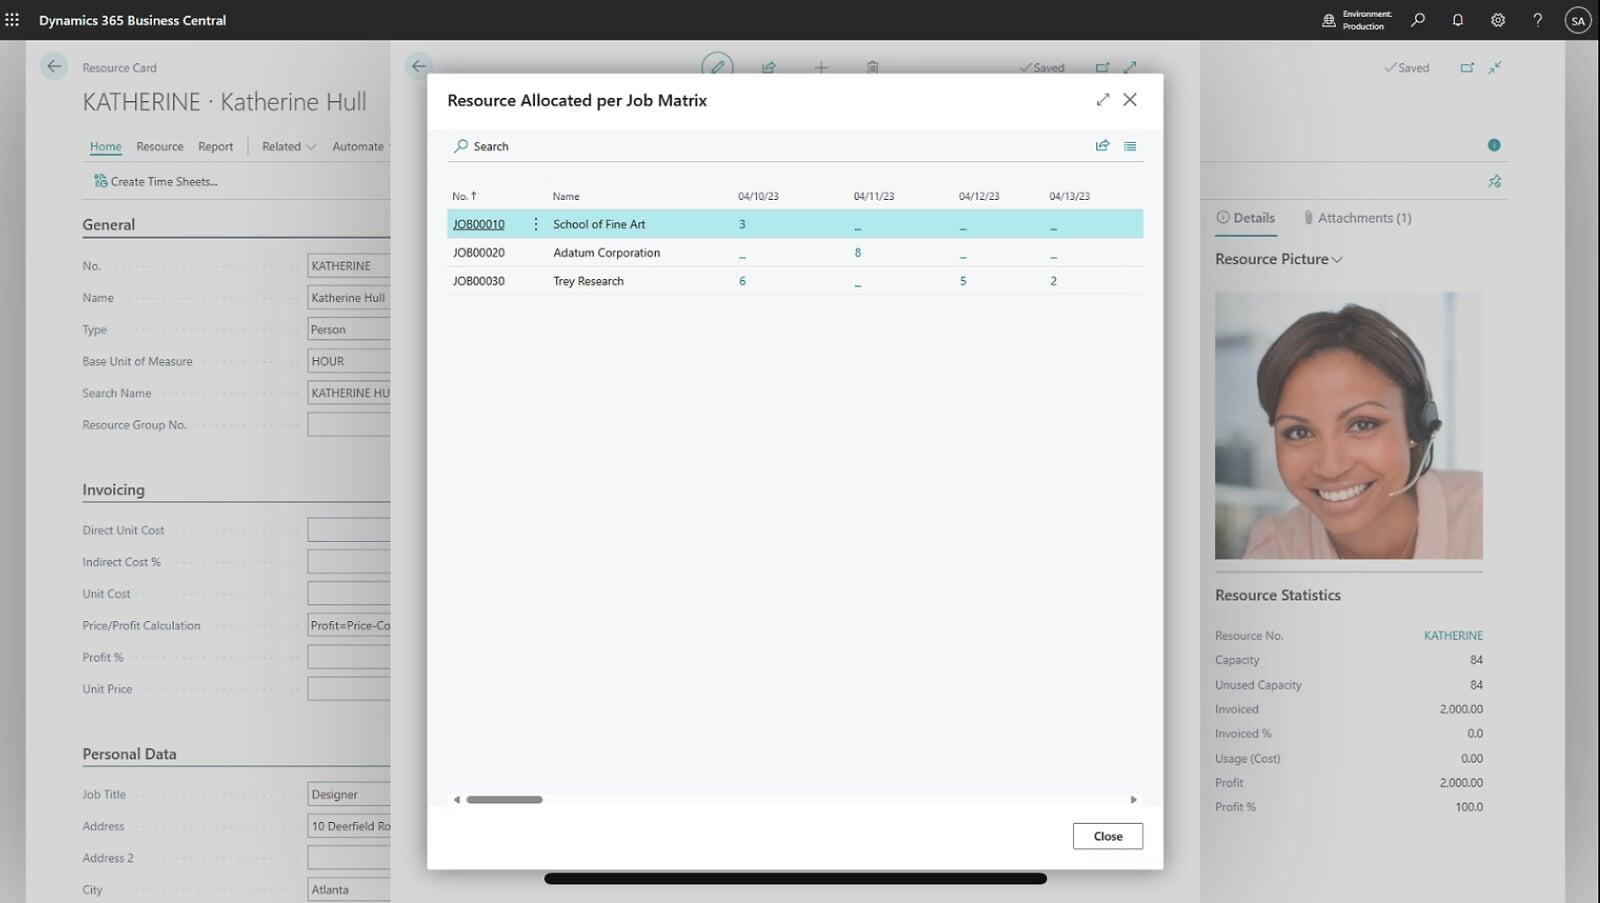
Task: Click share icon in background toolbar
Action: coord(769,68)
